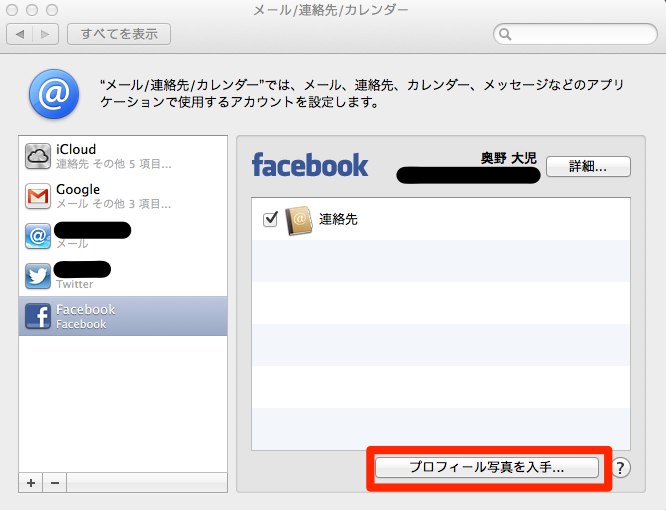Click the name 奥野 大児
Image resolution: width=666 pixels, height=510 pixels.
click(508, 158)
